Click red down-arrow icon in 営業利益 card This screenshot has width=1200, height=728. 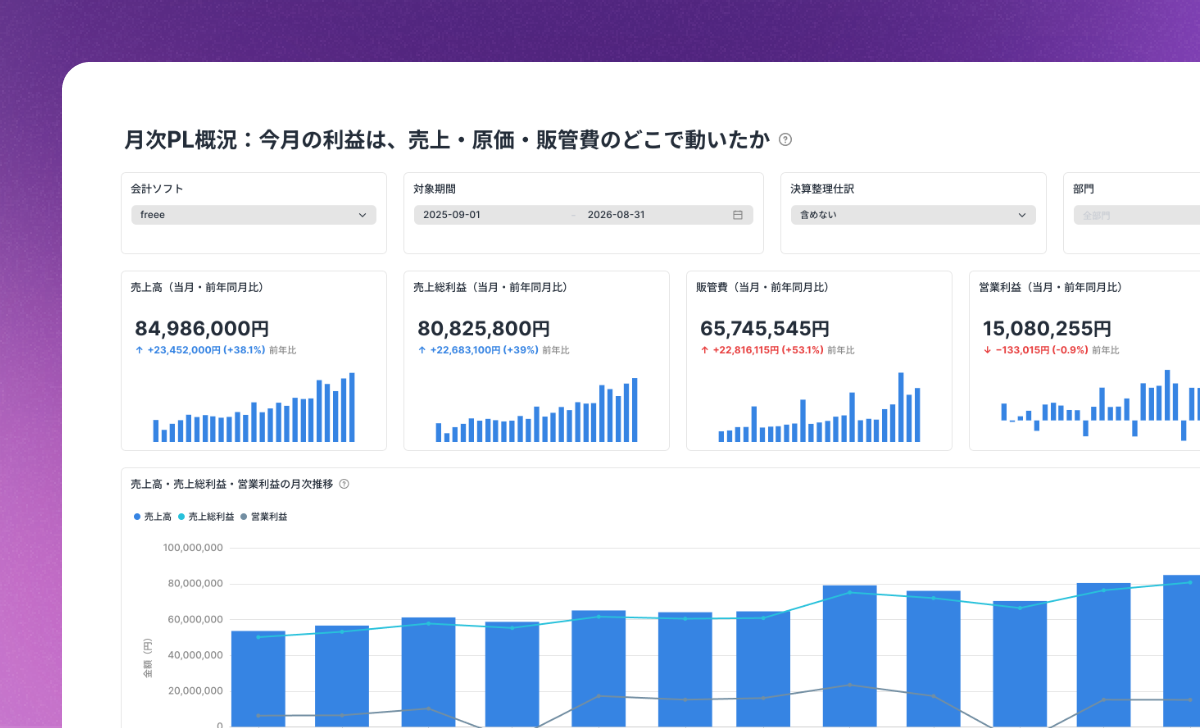987,351
